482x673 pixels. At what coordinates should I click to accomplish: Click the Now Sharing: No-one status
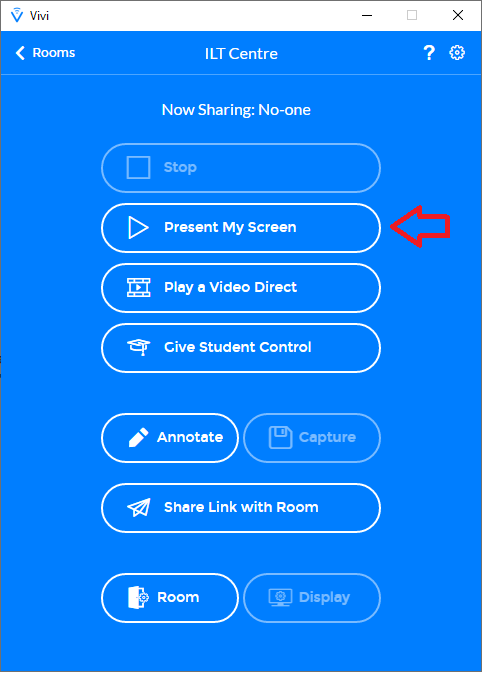point(236,110)
